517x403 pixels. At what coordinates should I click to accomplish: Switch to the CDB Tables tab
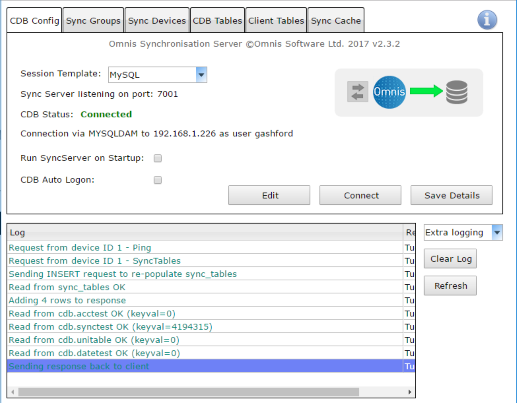(x=217, y=21)
